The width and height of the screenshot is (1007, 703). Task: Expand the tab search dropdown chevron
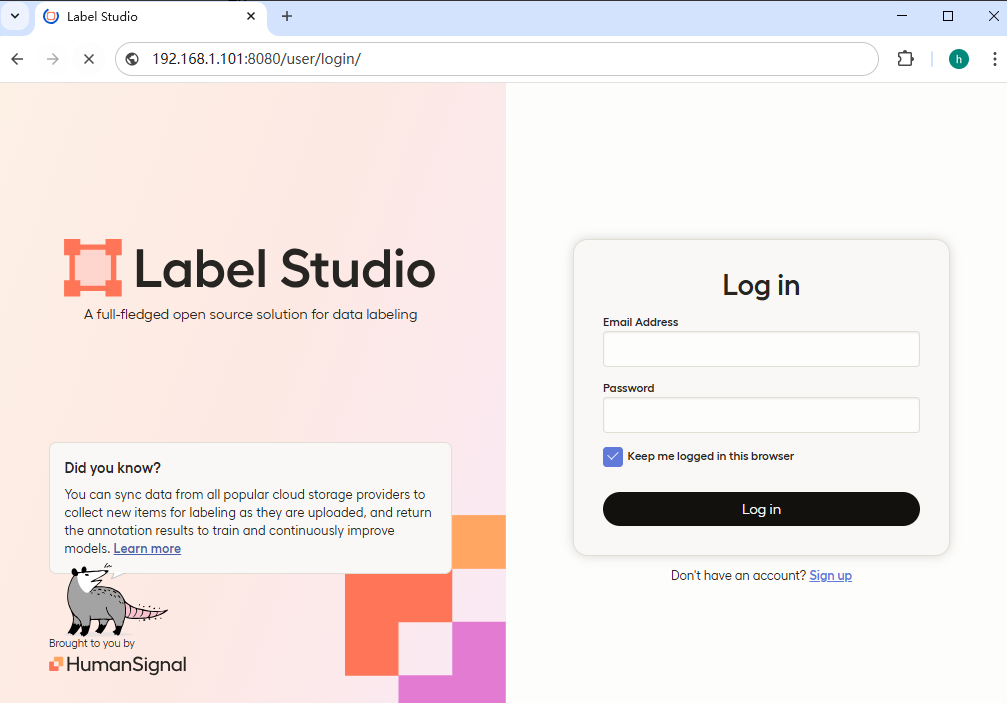click(x=15, y=16)
